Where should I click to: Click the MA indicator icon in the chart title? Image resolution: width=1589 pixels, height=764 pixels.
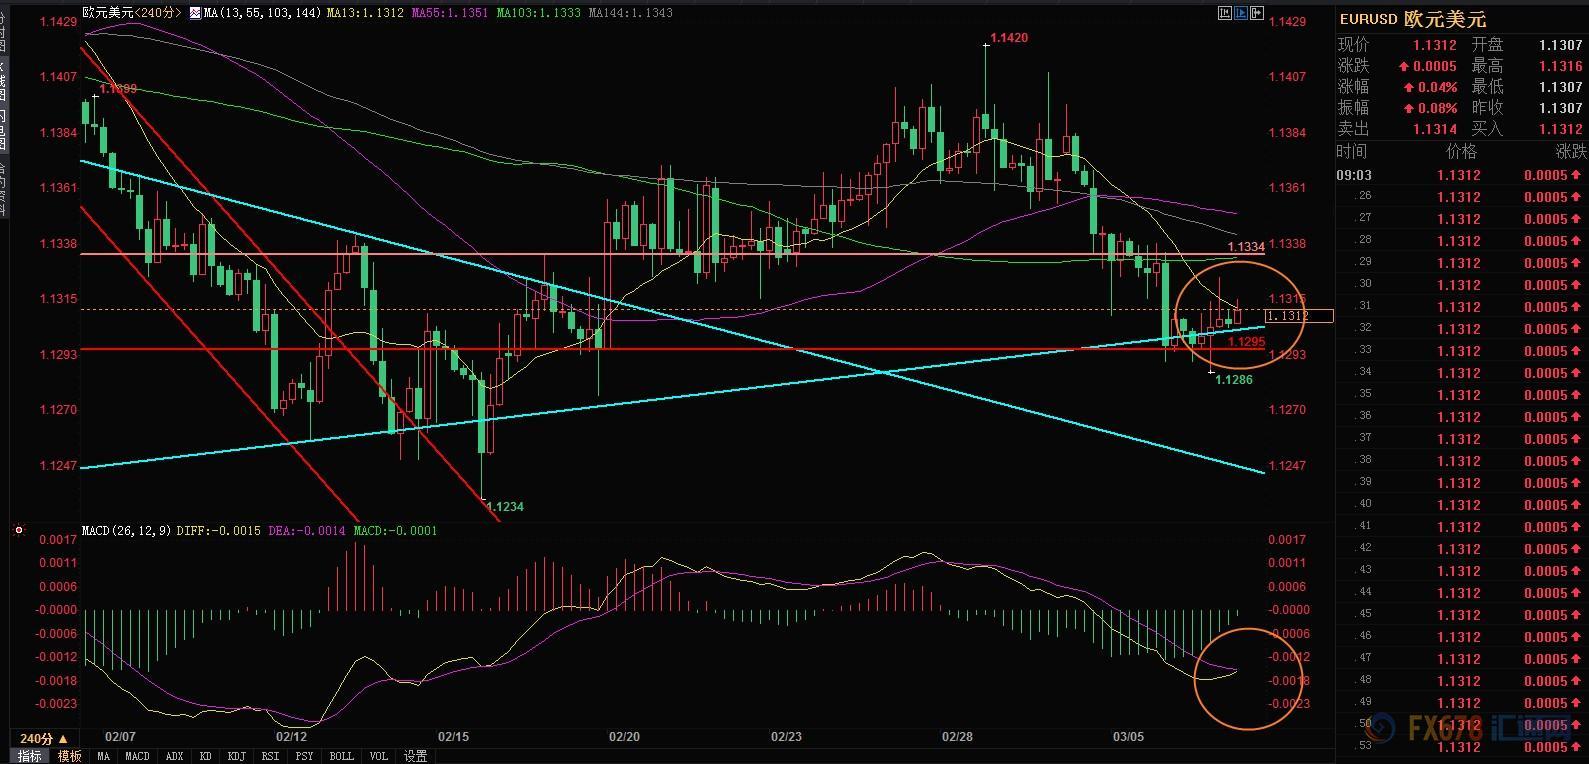click(x=195, y=13)
